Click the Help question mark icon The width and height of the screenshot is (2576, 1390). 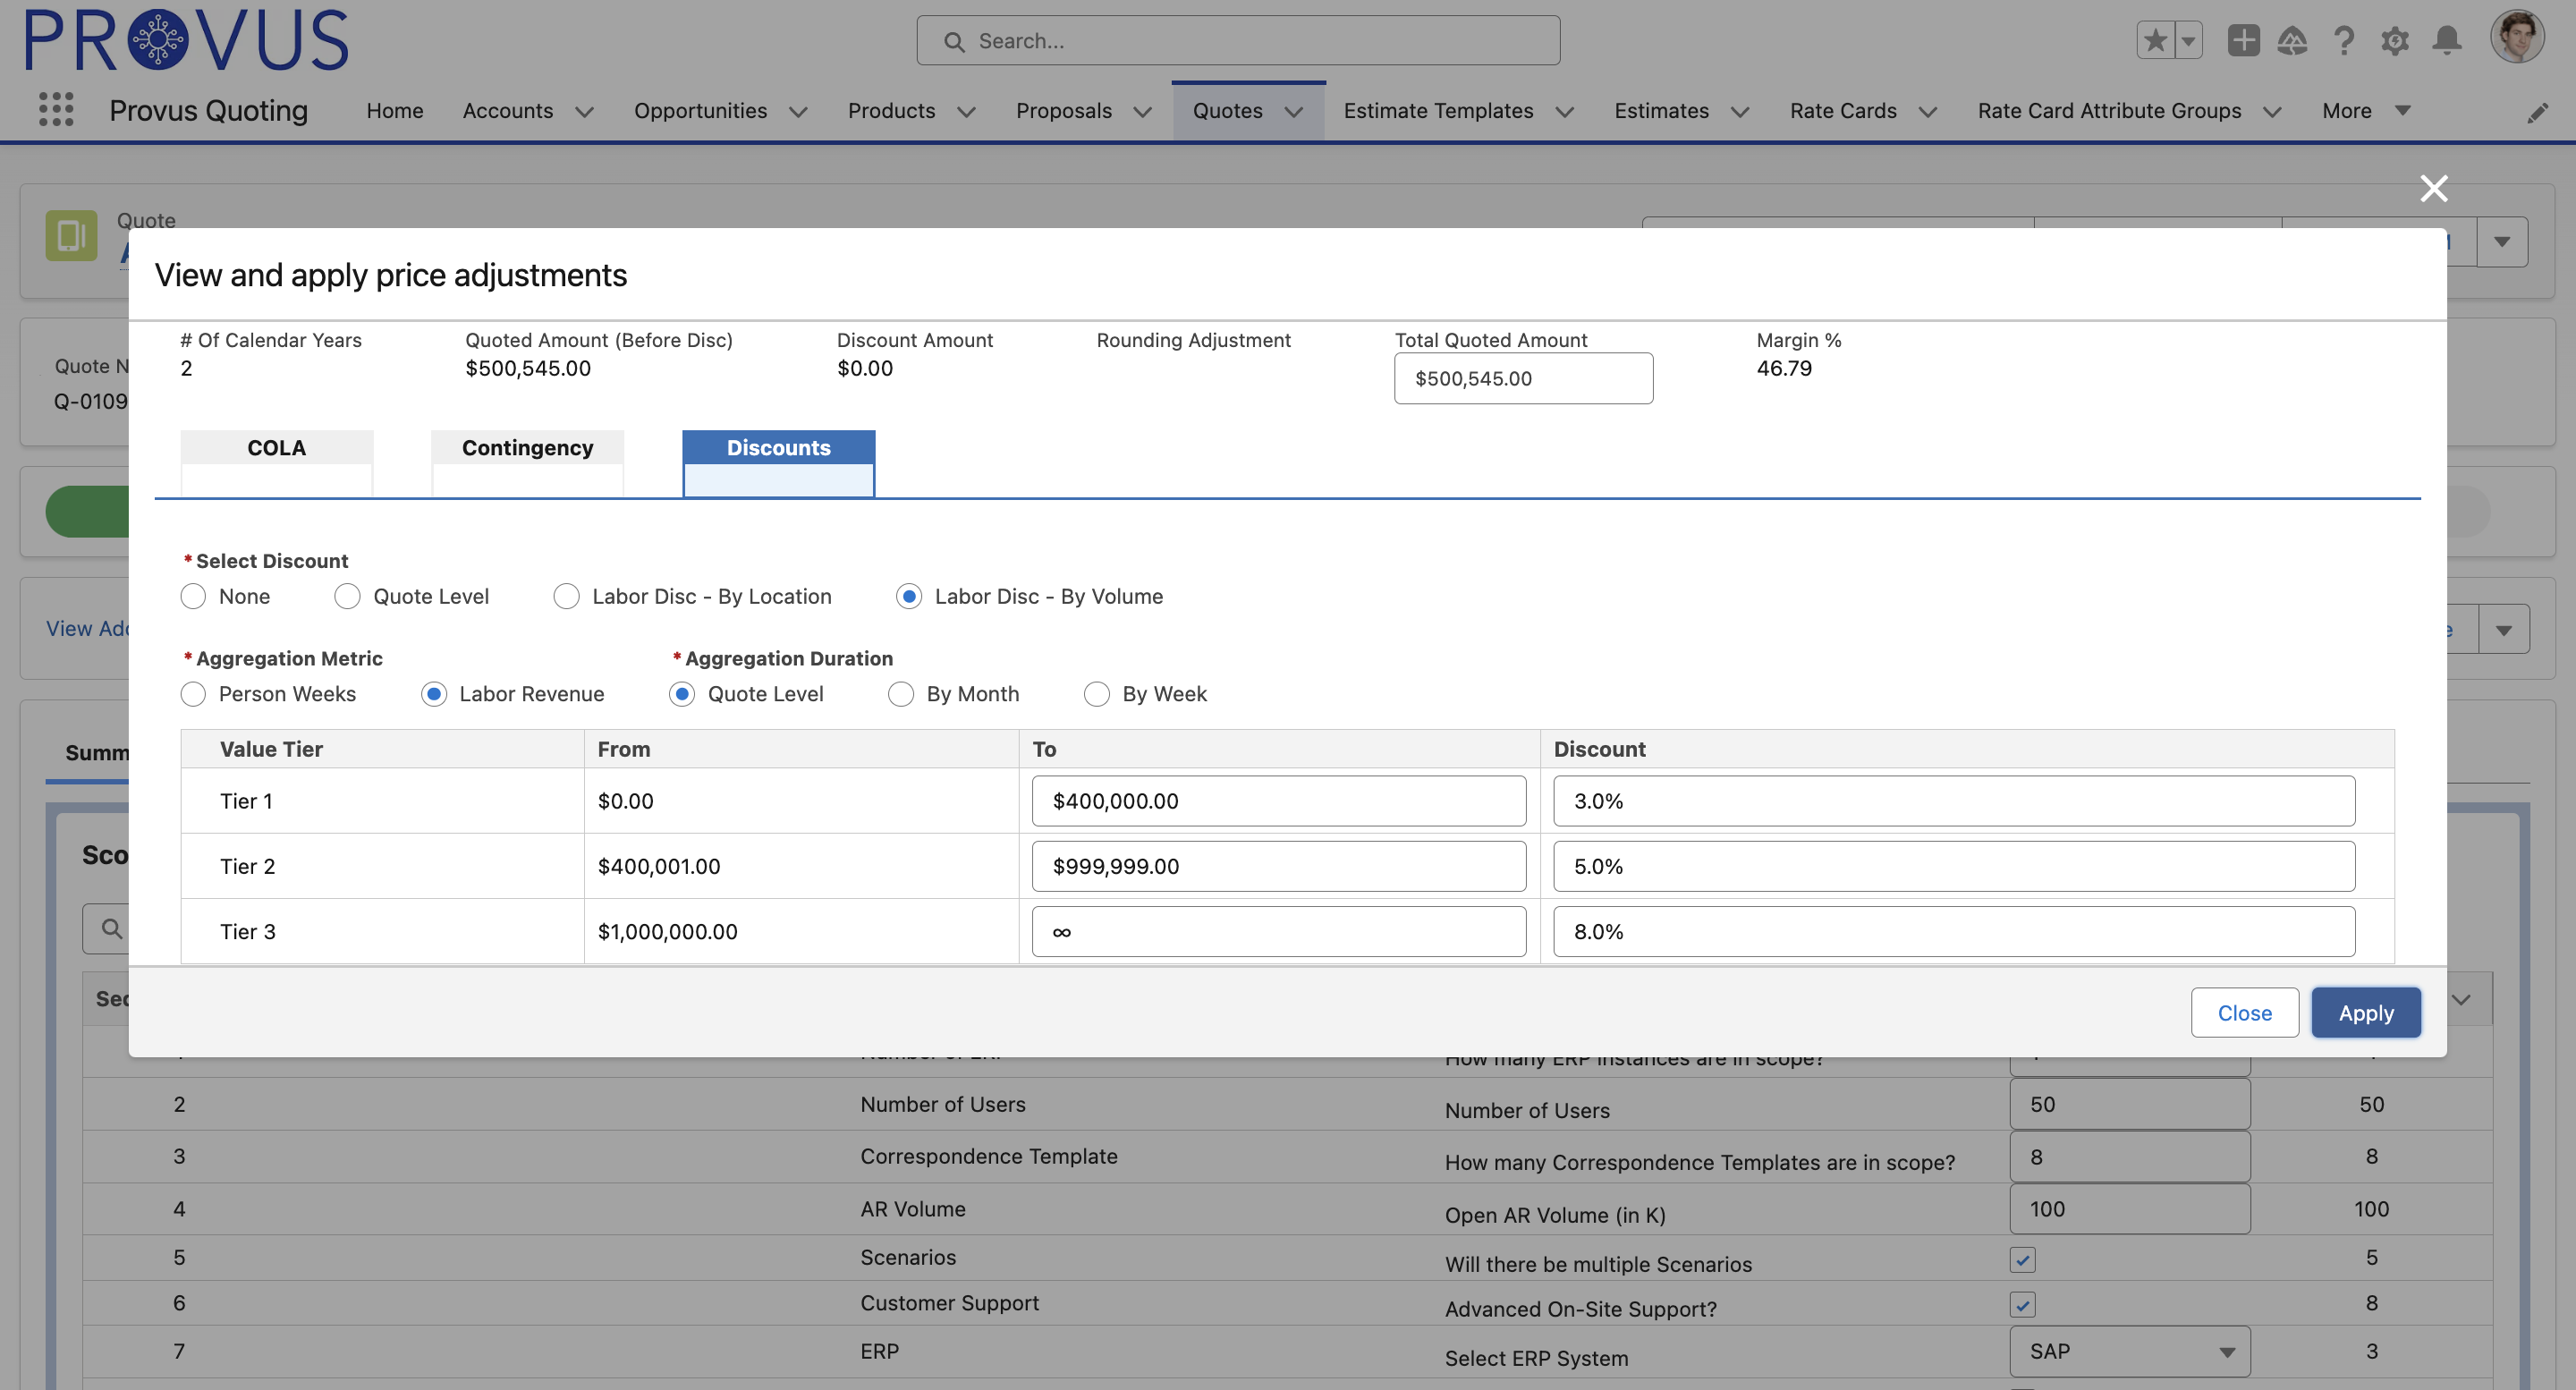tap(2343, 40)
